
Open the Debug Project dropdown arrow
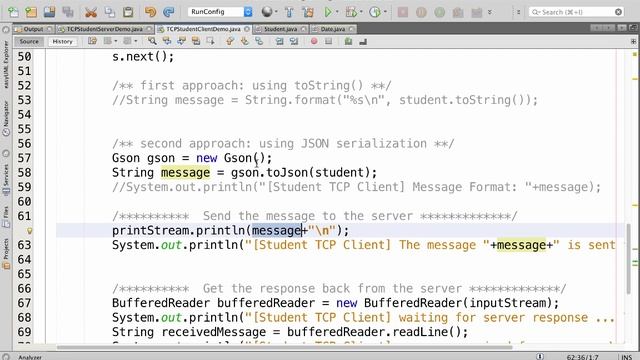[x=361, y=12]
